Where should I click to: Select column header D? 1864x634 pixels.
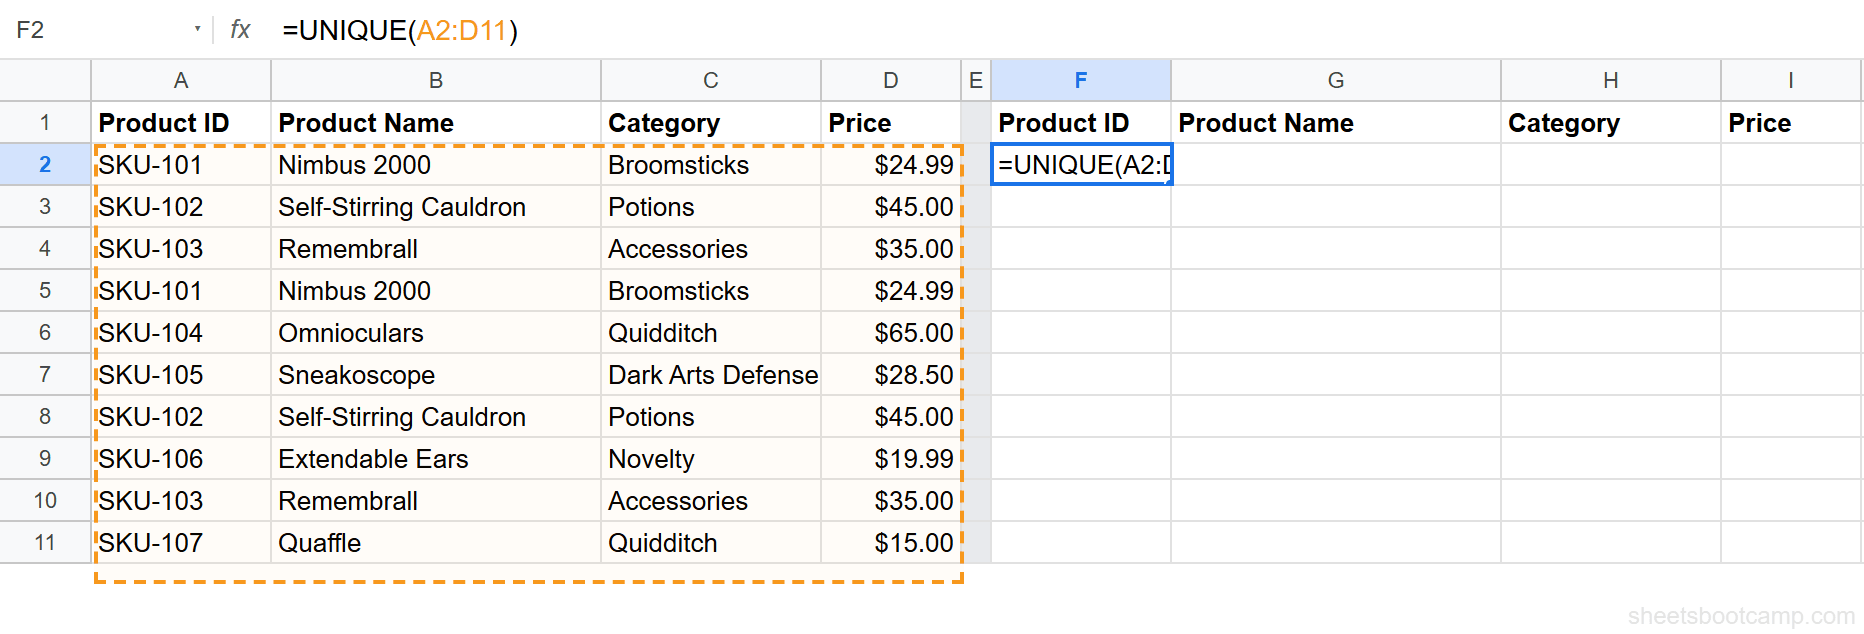[889, 80]
